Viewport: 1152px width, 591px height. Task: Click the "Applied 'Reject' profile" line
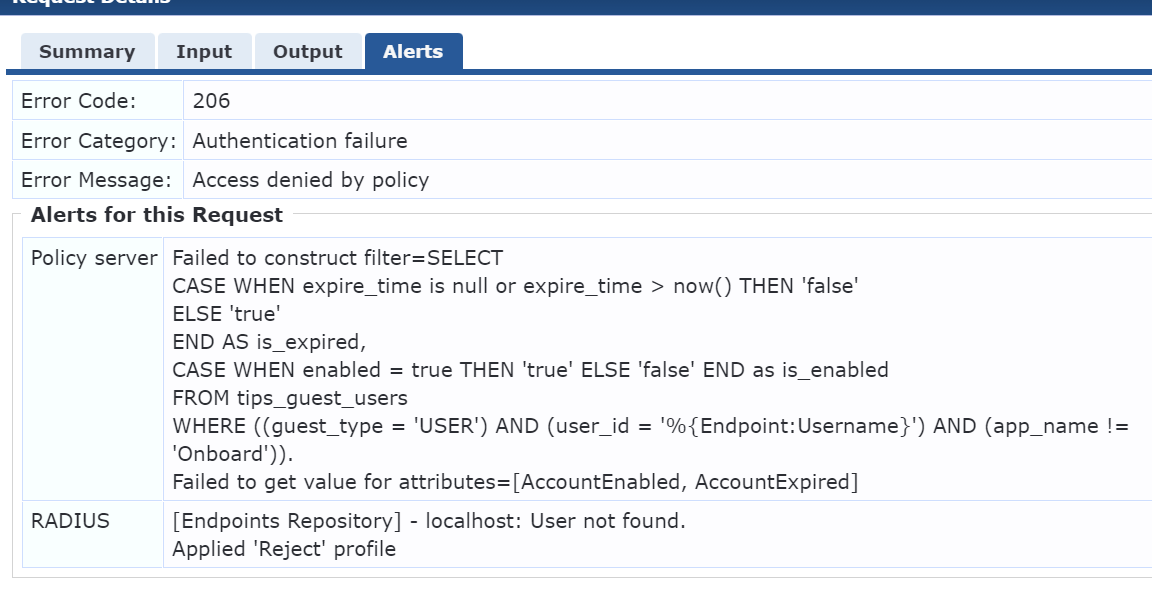tap(284, 549)
